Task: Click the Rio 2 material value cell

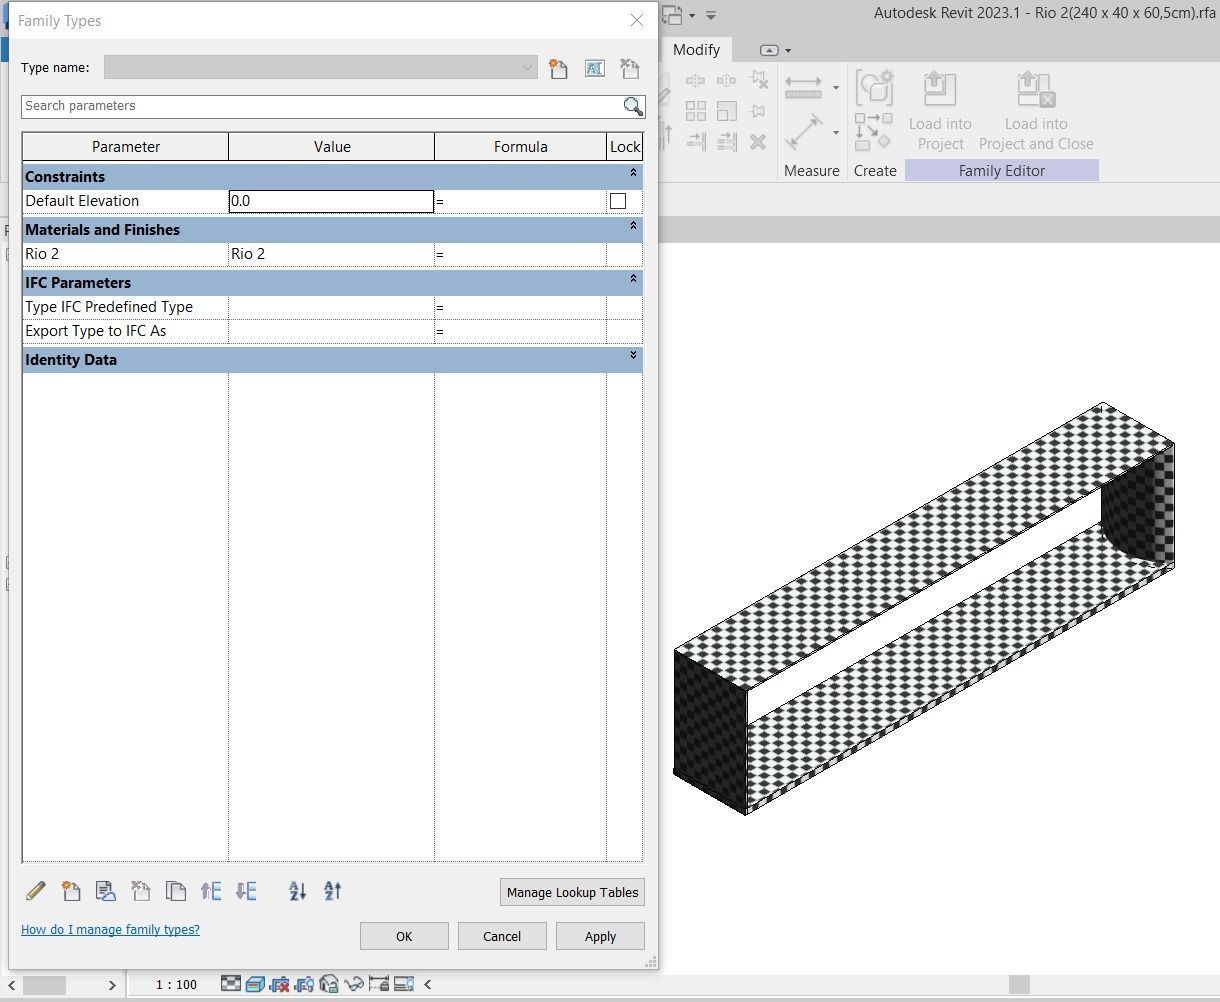Action: (x=331, y=254)
